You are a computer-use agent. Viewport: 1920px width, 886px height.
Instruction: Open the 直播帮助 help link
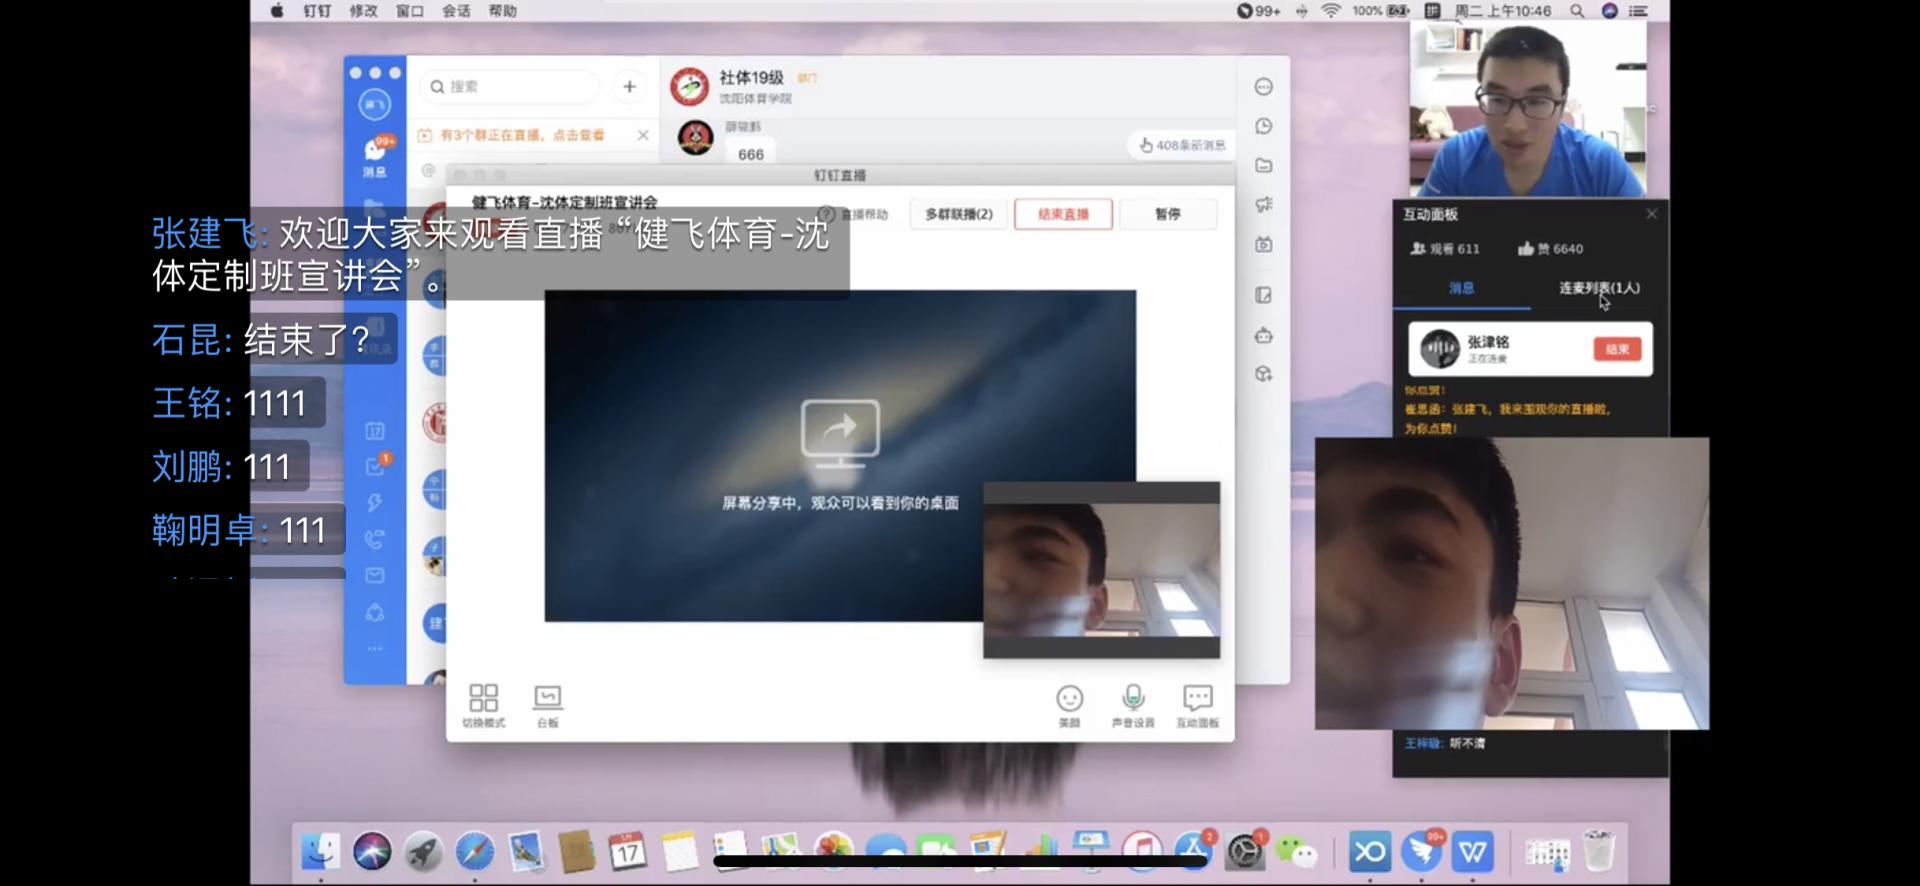coord(854,214)
